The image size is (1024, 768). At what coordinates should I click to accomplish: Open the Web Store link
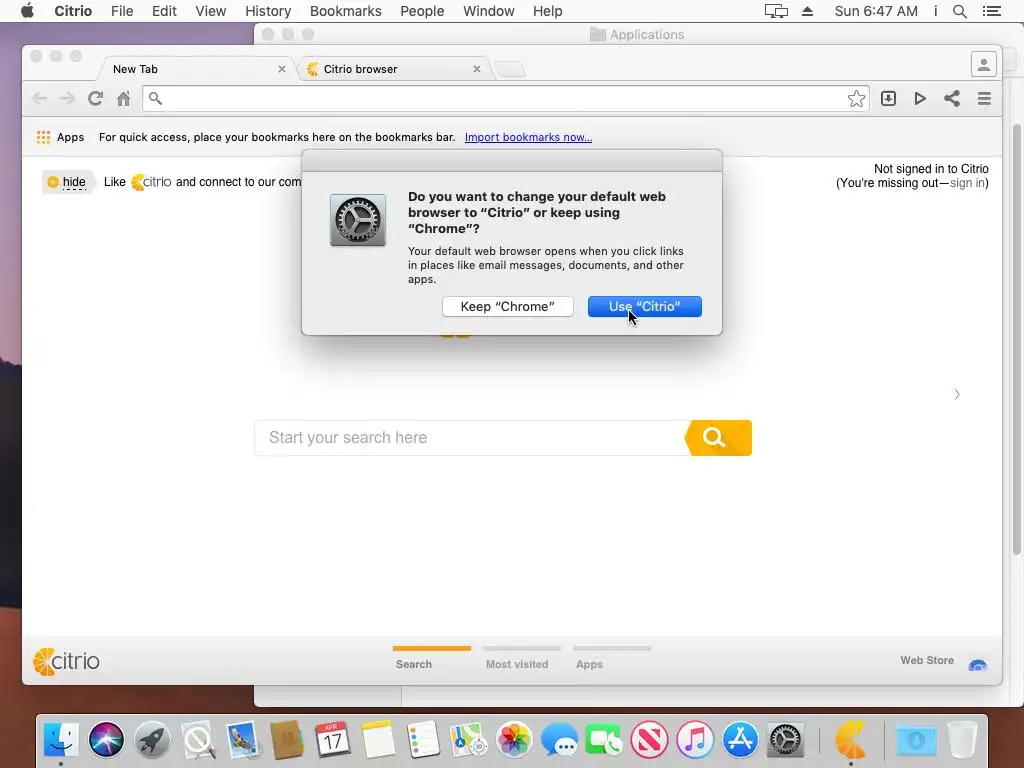pos(927,660)
